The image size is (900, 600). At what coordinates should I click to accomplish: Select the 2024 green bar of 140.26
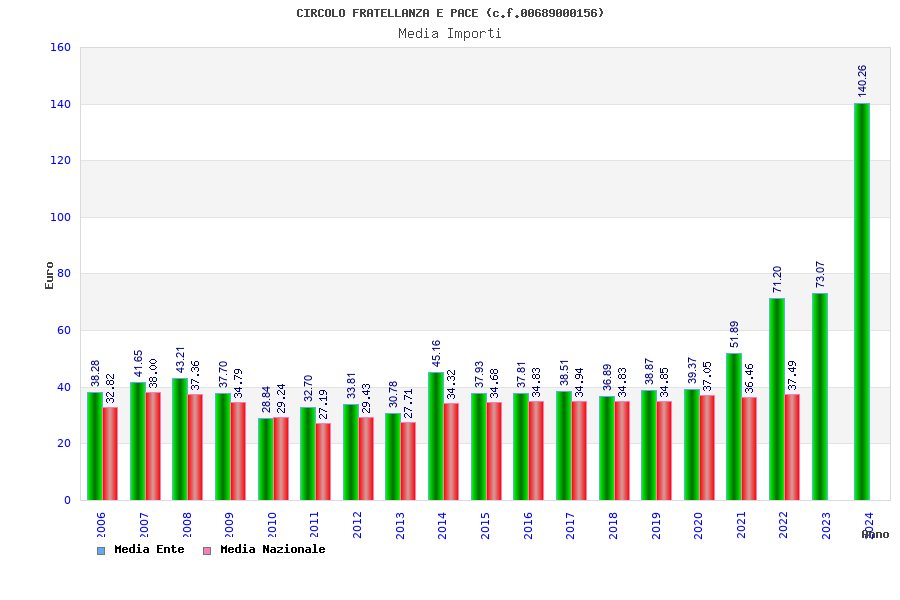862,301
